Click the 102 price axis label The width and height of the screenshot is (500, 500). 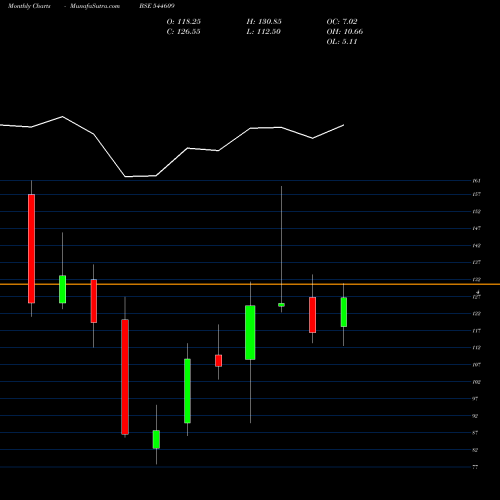click(476, 382)
